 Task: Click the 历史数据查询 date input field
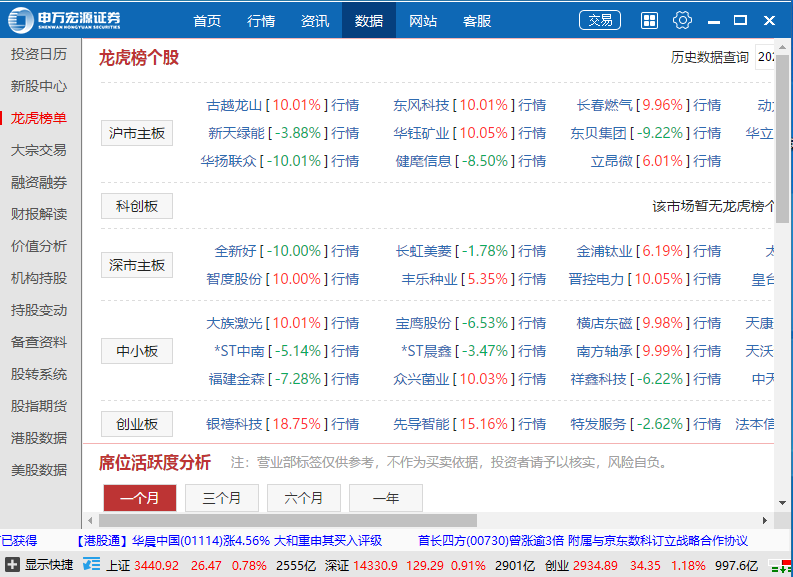tap(765, 57)
